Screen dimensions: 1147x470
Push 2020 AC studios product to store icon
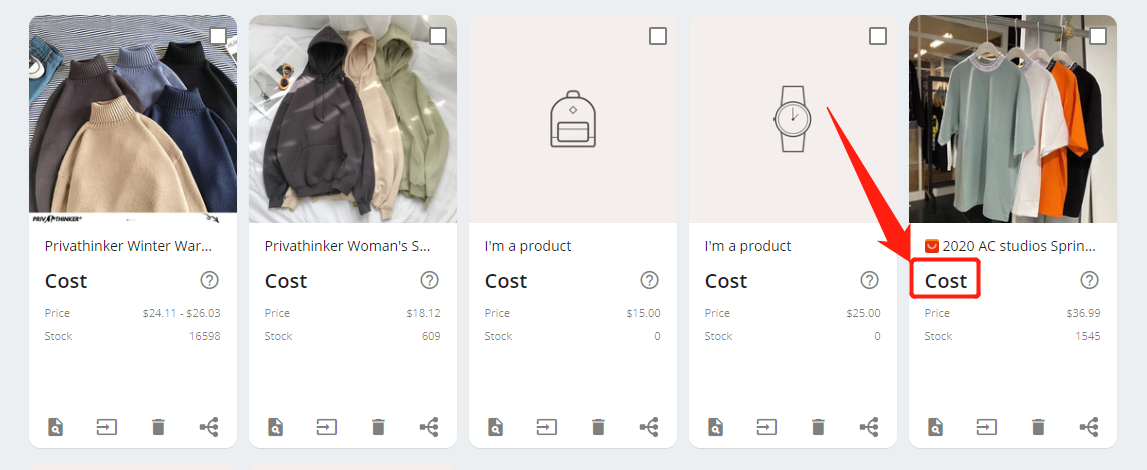click(x=987, y=426)
